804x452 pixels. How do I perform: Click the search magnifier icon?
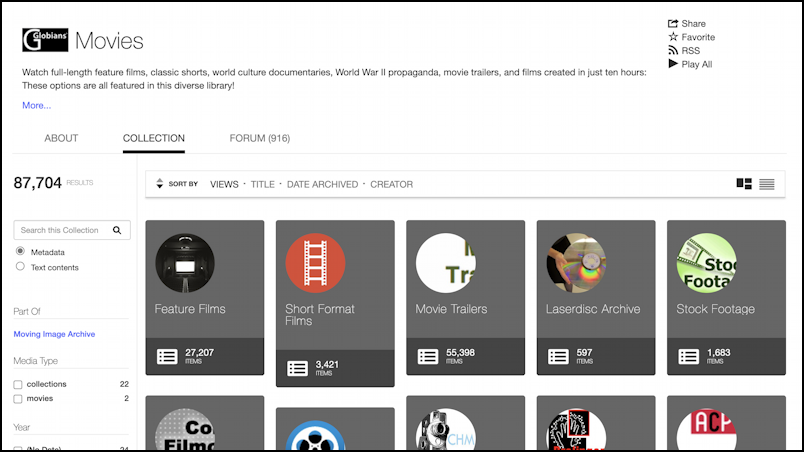point(117,230)
